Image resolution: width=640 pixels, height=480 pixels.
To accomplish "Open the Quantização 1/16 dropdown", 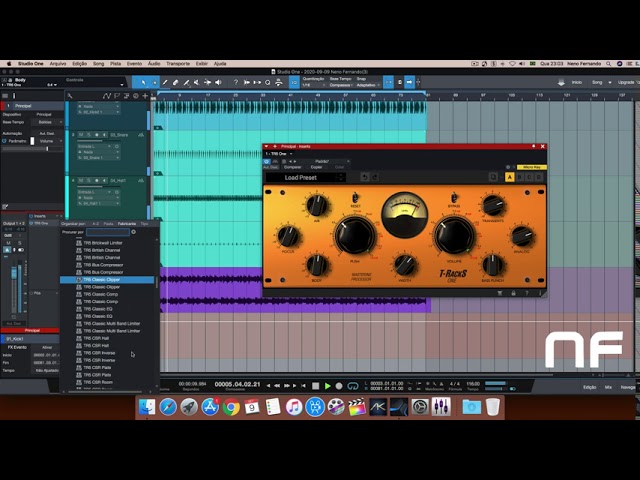I will (313, 85).
